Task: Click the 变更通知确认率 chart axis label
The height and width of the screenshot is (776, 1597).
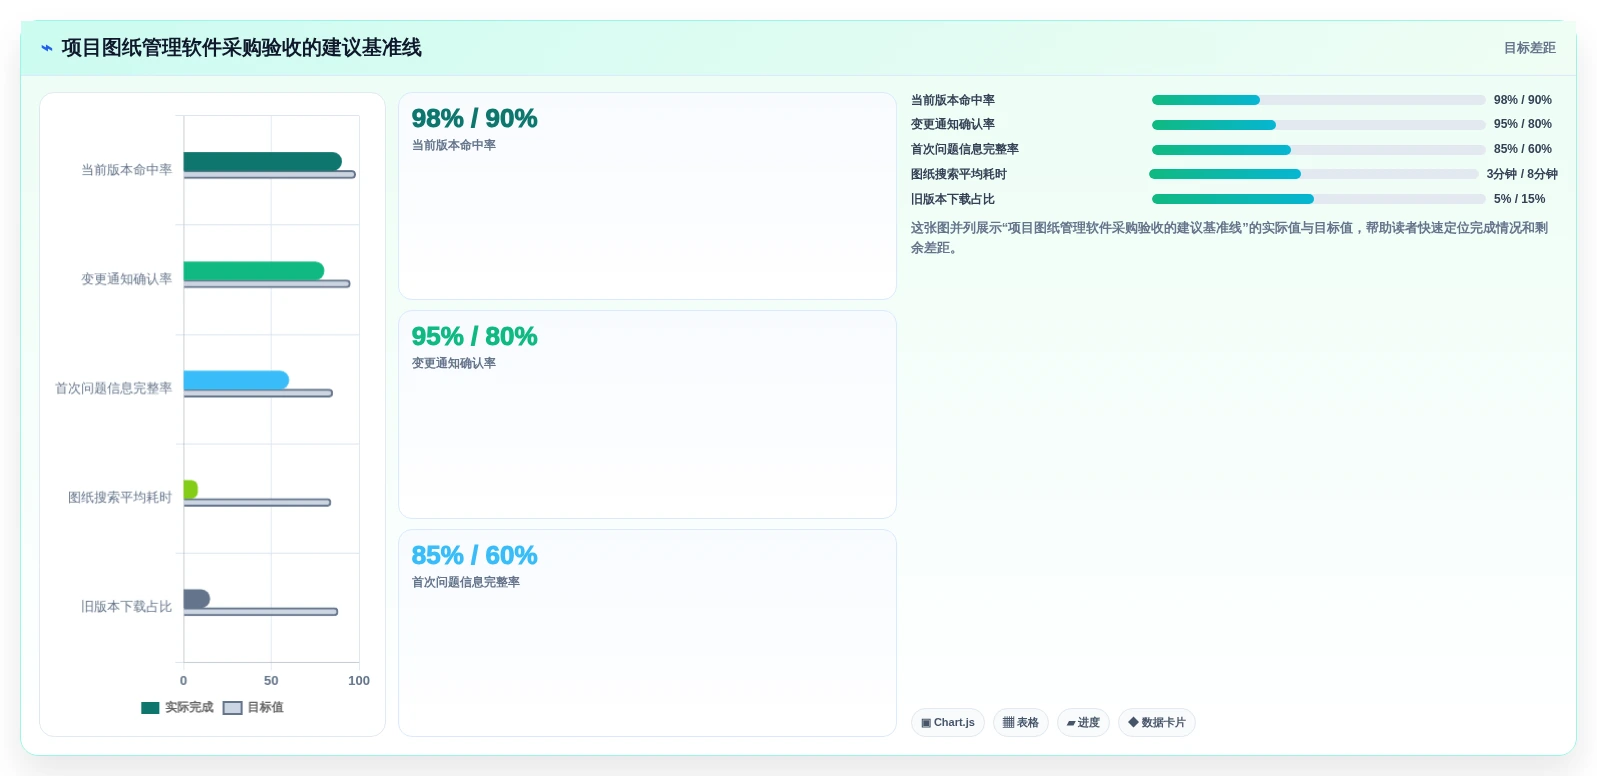Action: click(x=126, y=279)
